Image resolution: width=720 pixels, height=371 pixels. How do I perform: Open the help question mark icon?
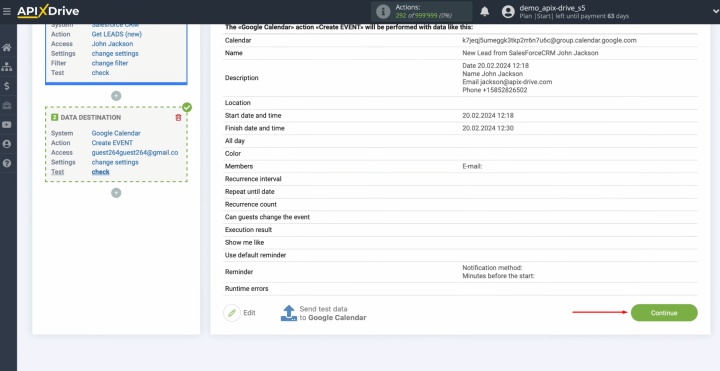6,163
